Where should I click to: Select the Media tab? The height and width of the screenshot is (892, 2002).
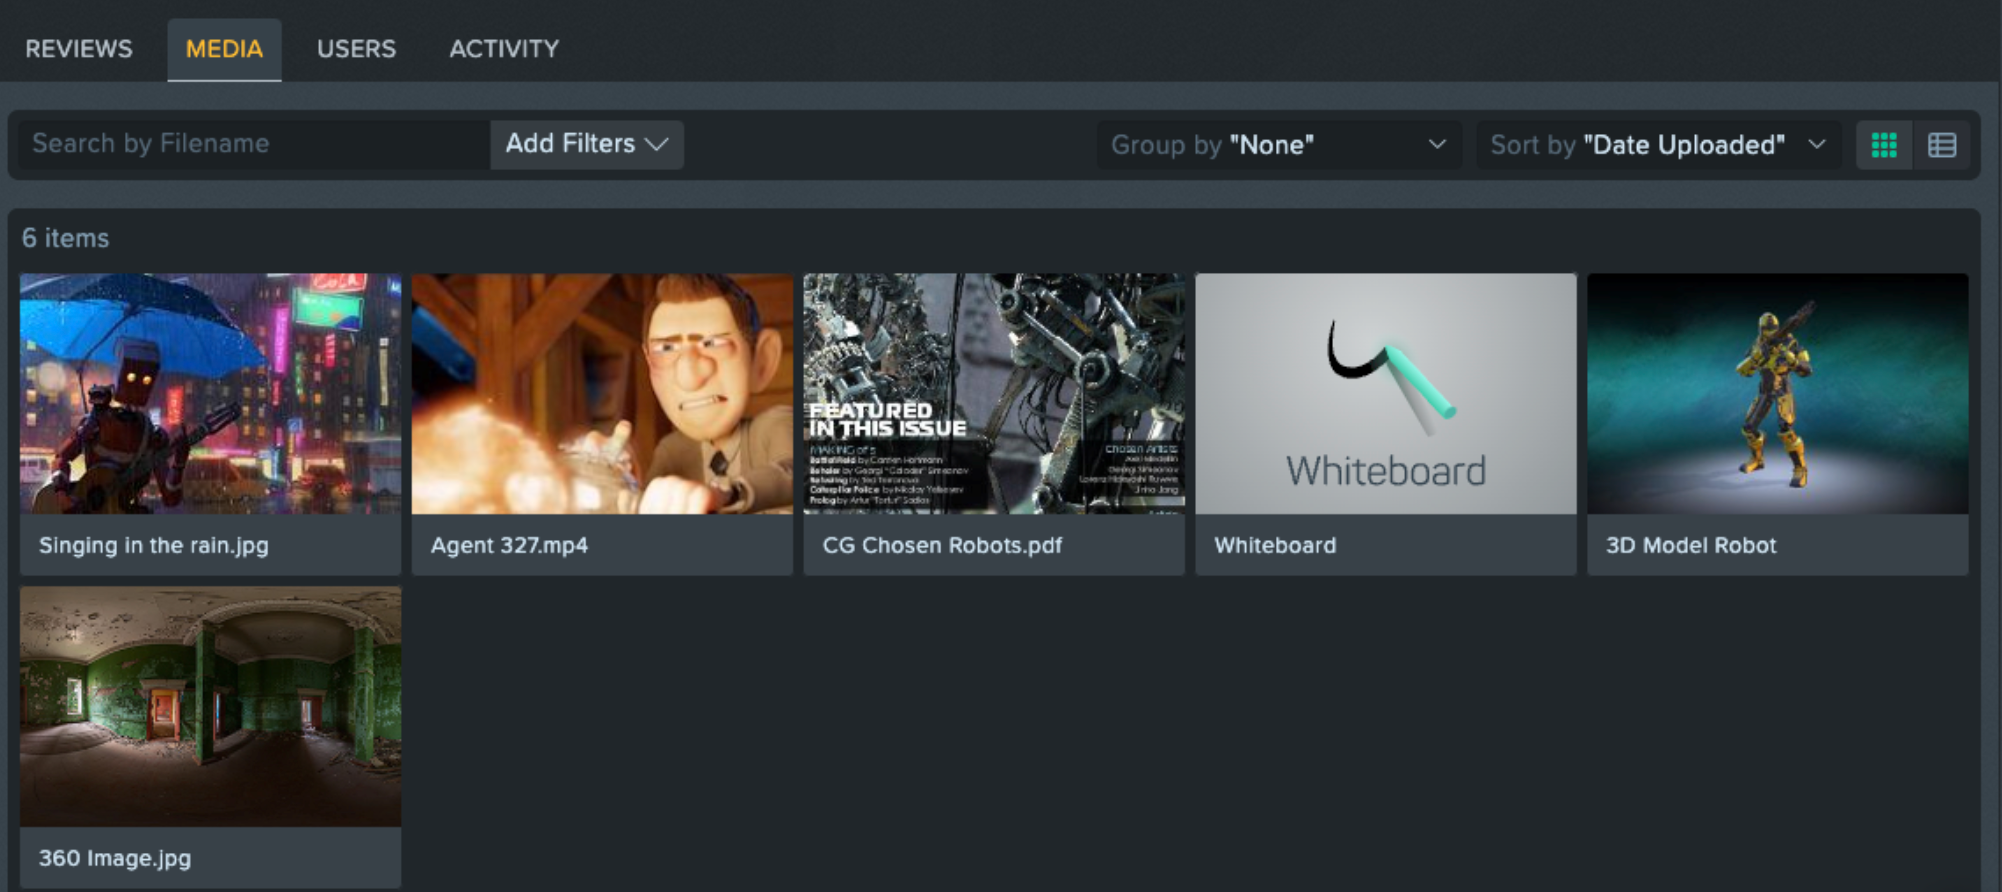pyautogui.click(x=224, y=48)
